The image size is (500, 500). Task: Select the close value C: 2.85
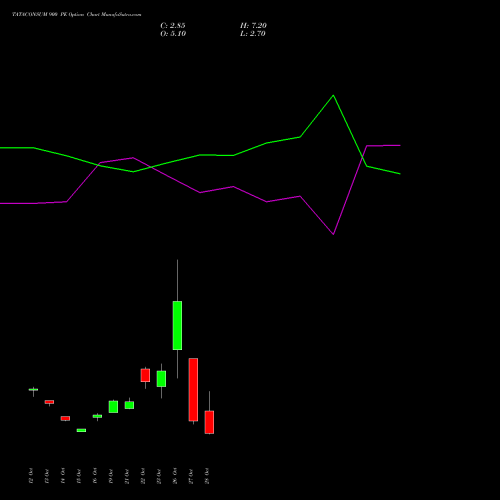173,26
